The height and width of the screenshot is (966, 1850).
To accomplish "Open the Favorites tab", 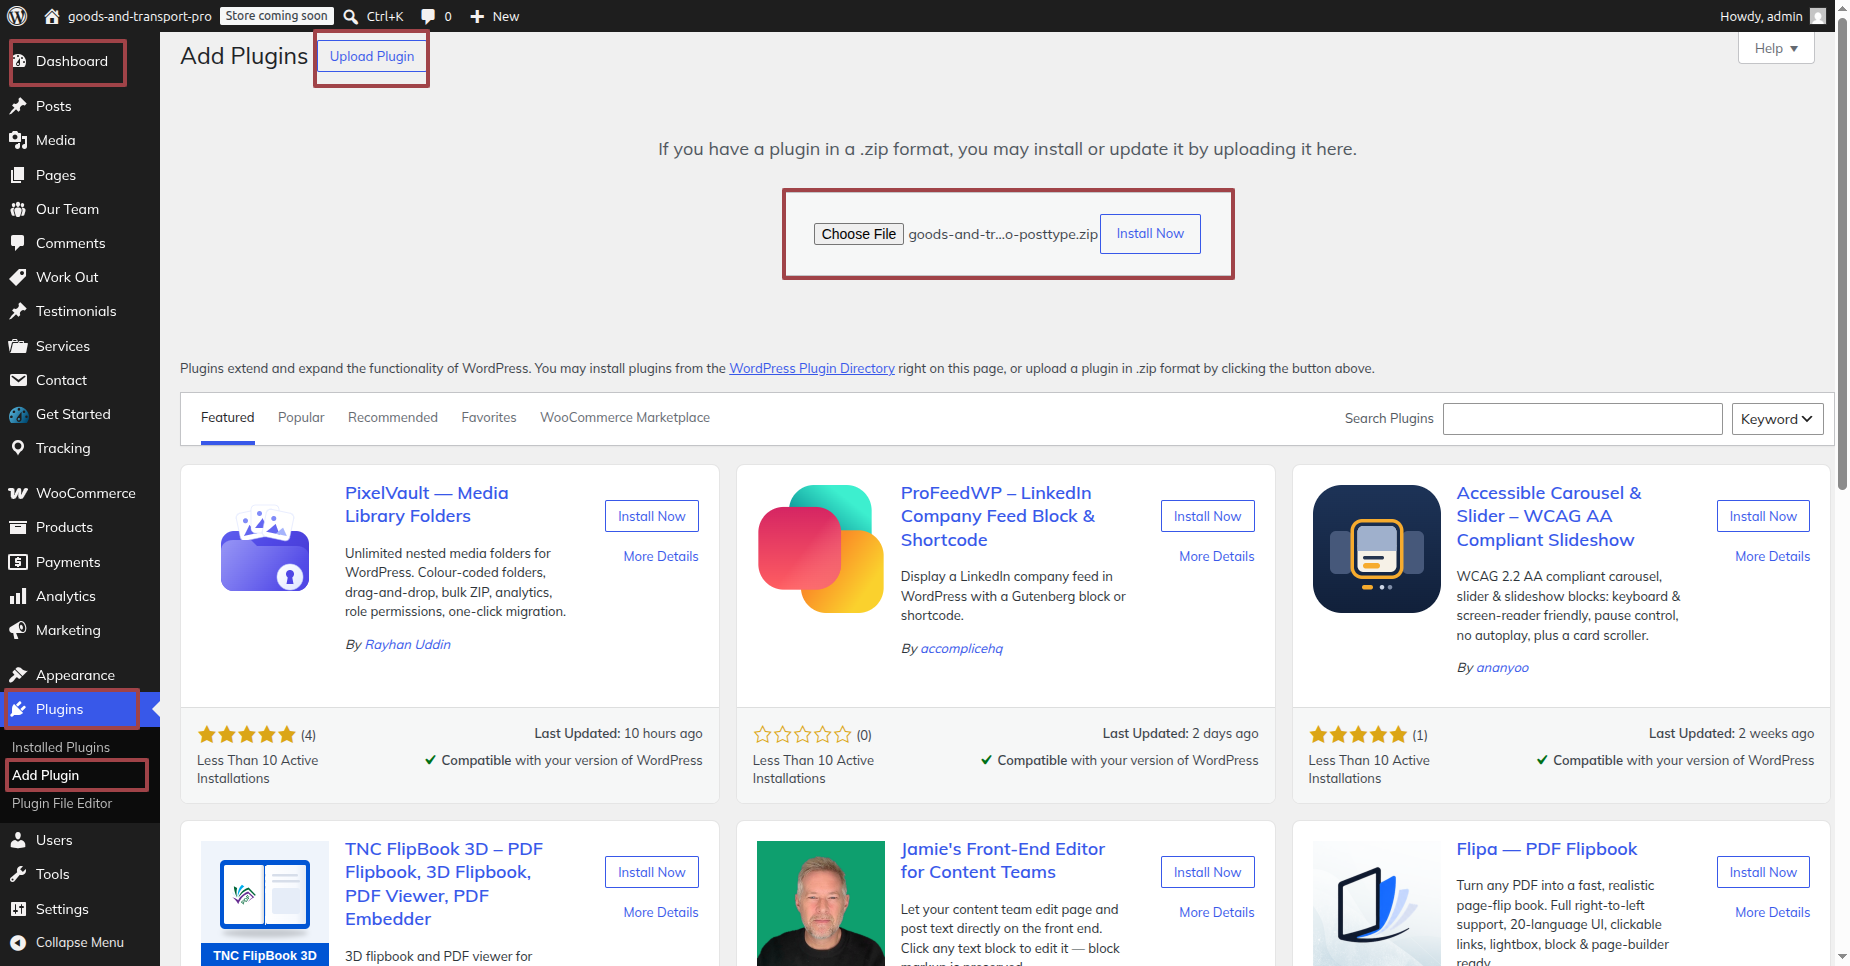I will [489, 418].
